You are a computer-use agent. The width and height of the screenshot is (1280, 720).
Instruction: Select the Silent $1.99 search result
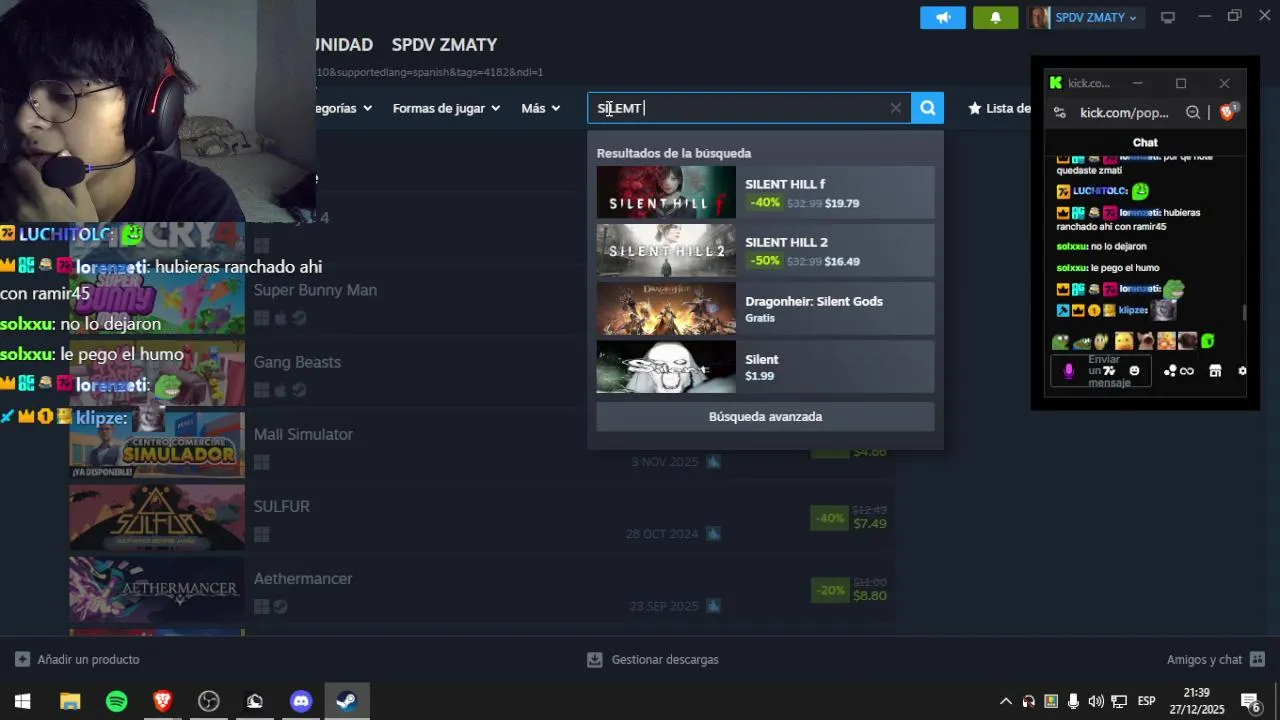pos(765,367)
